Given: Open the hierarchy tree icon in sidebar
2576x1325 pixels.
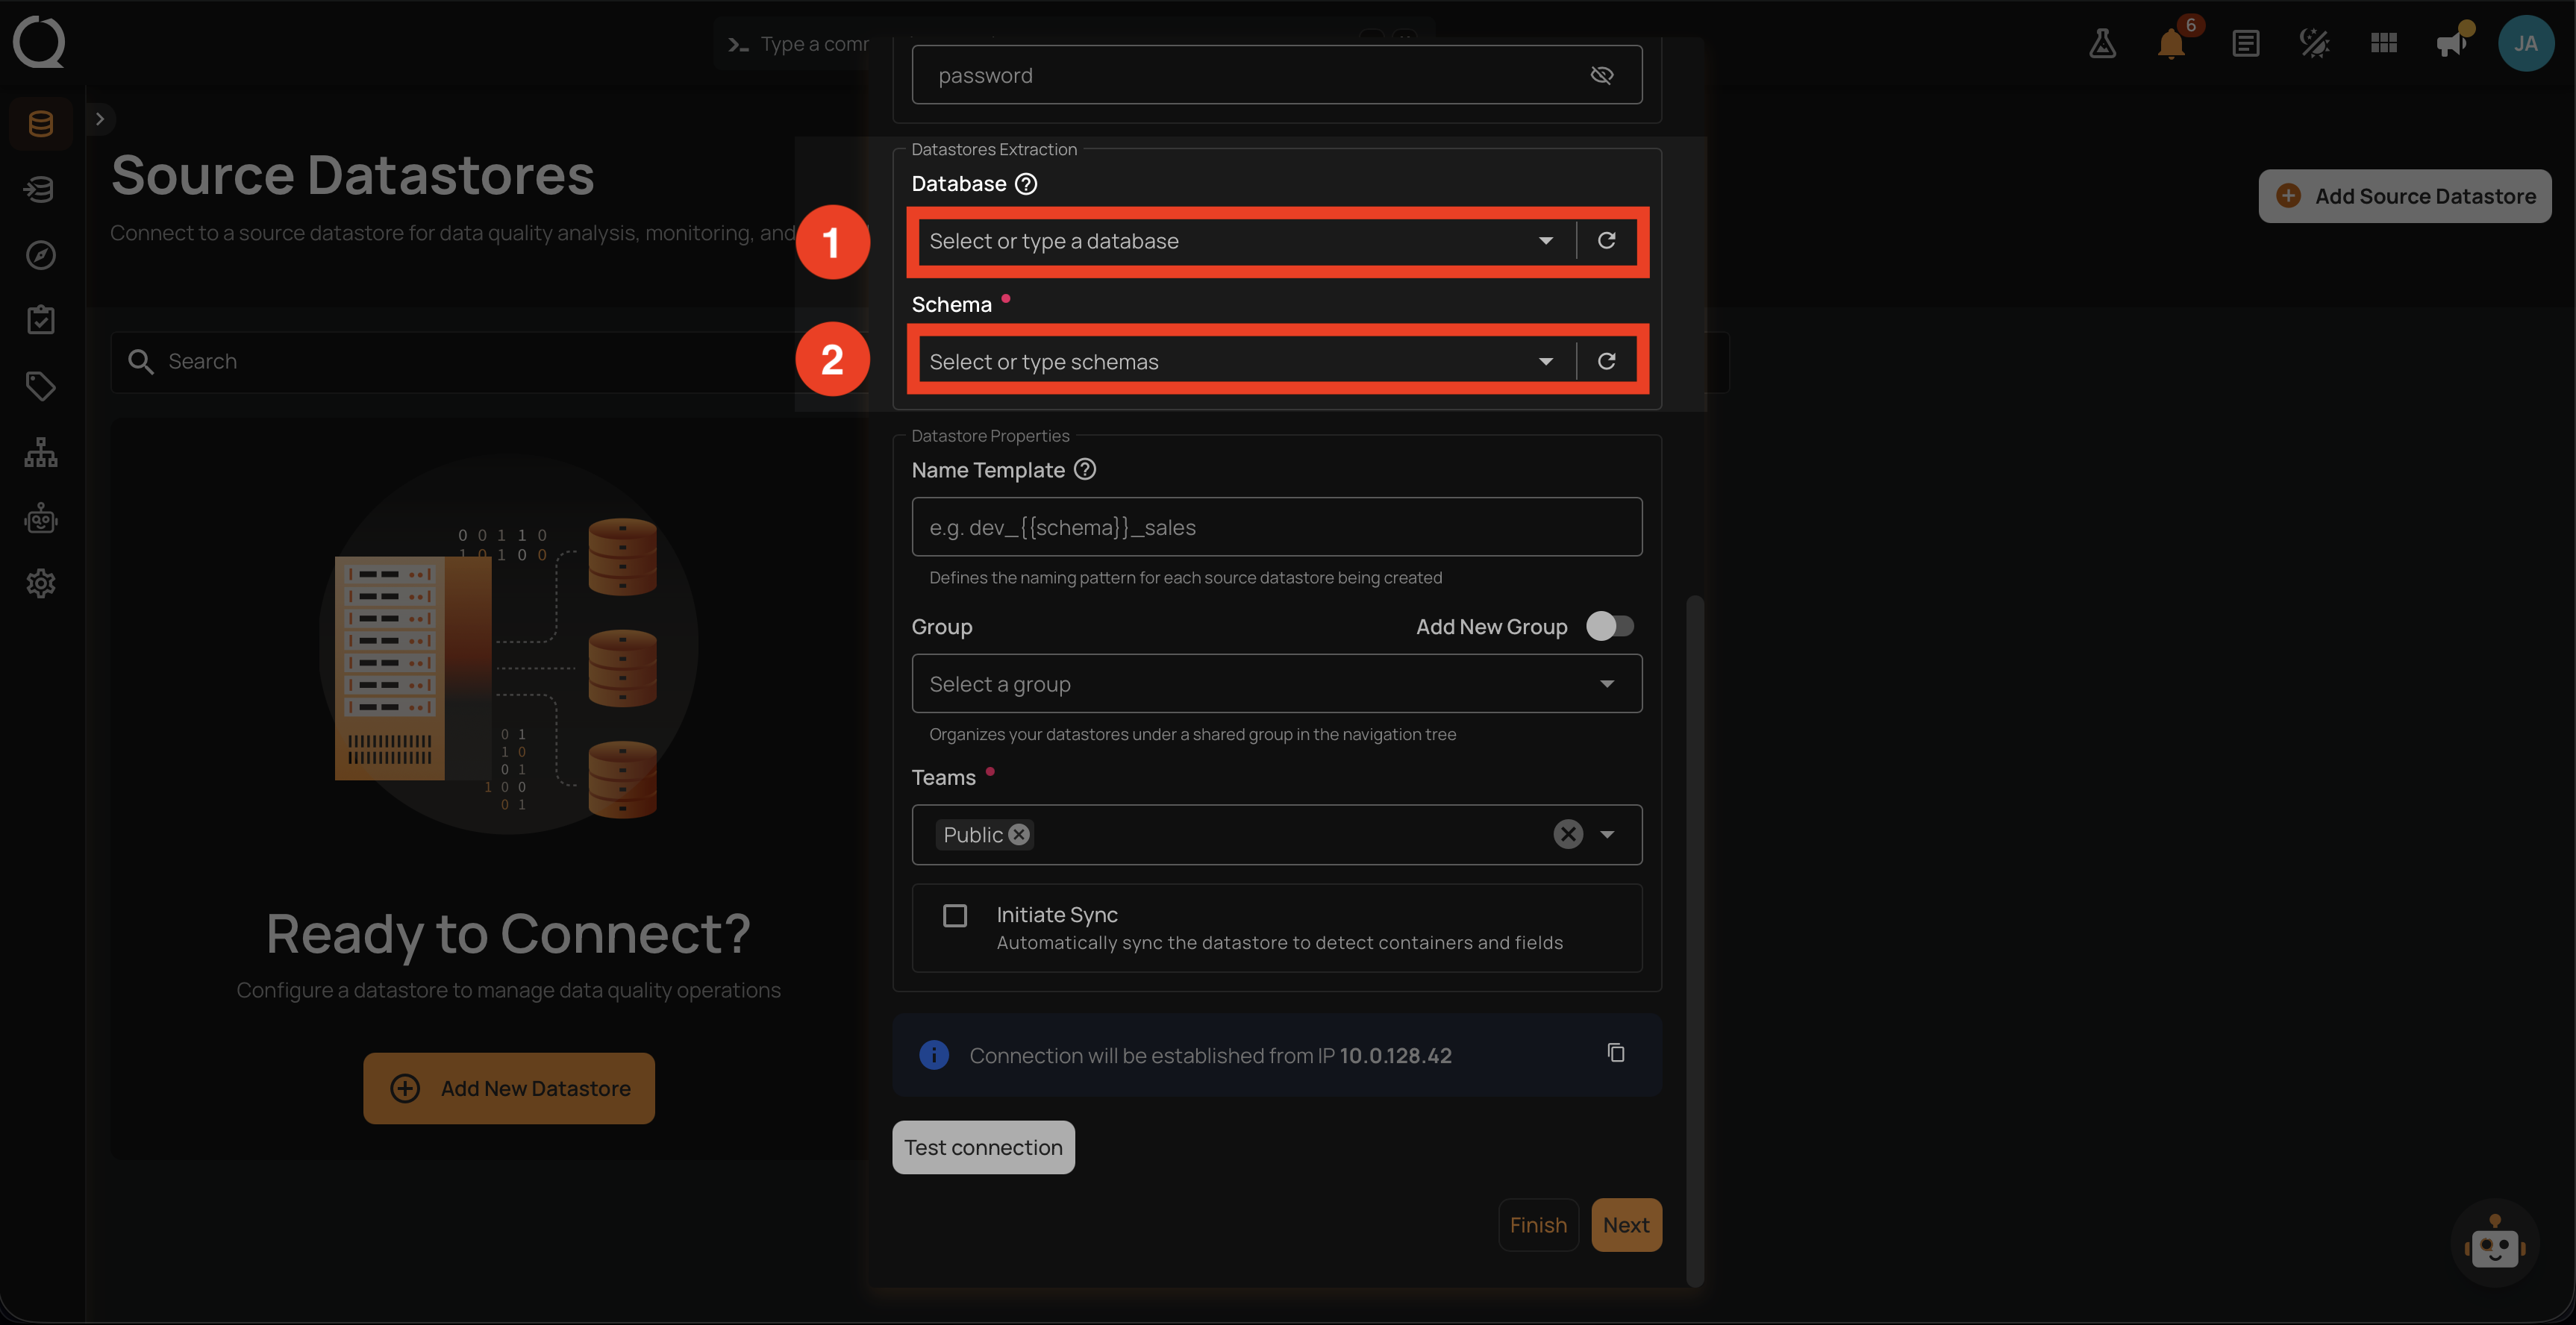Looking at the screenshot, I should point(41,452).
